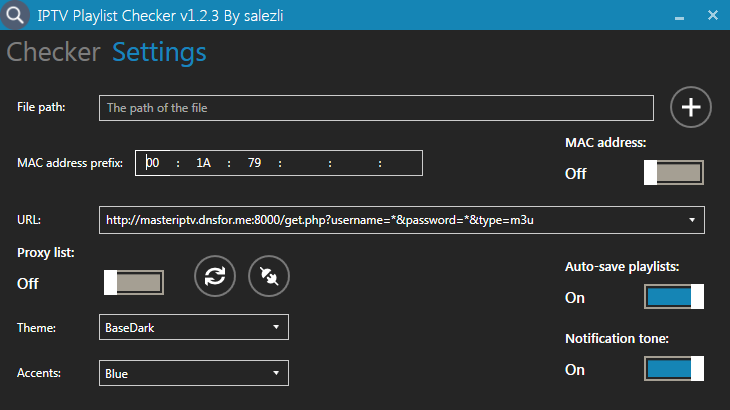This screenshot has height=410, width=730.
Task: Enable the MAC address toggle
Action: pos(674,173)
